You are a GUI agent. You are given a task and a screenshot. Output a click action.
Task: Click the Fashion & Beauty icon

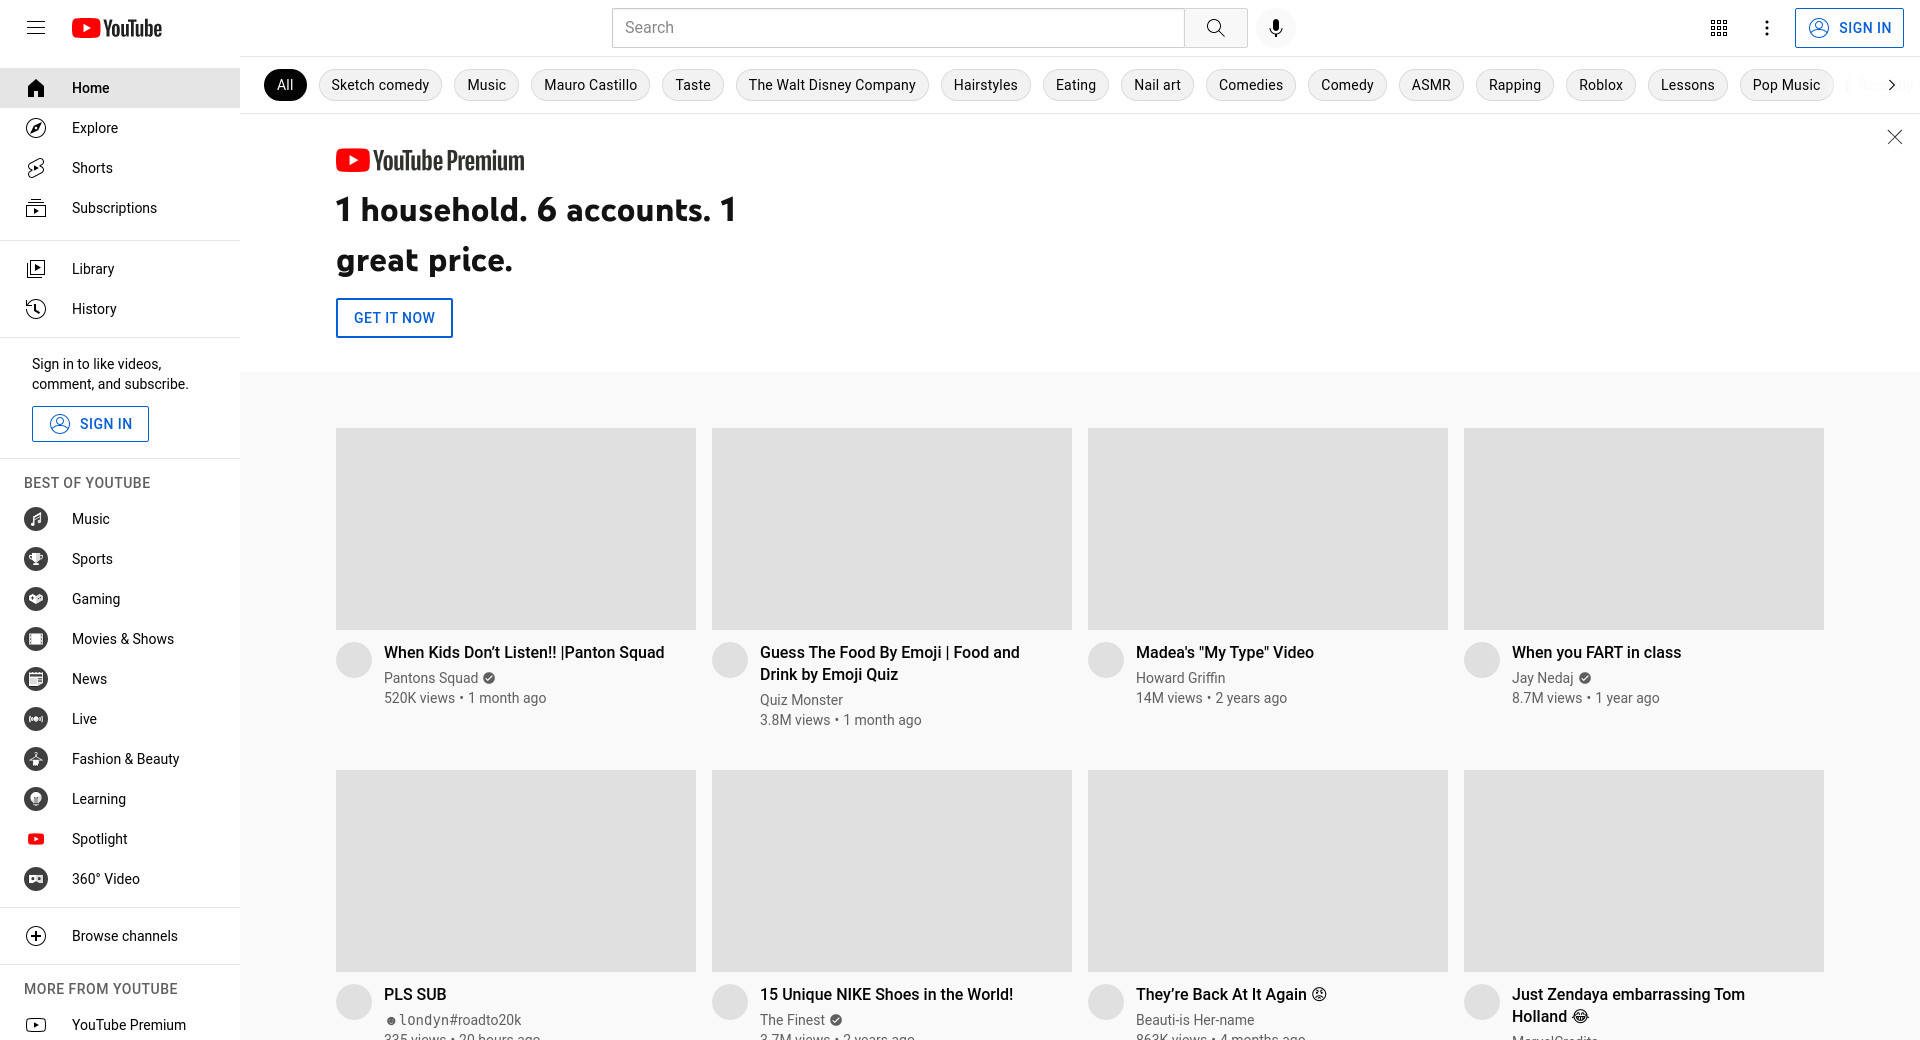[x=36, y=759]
